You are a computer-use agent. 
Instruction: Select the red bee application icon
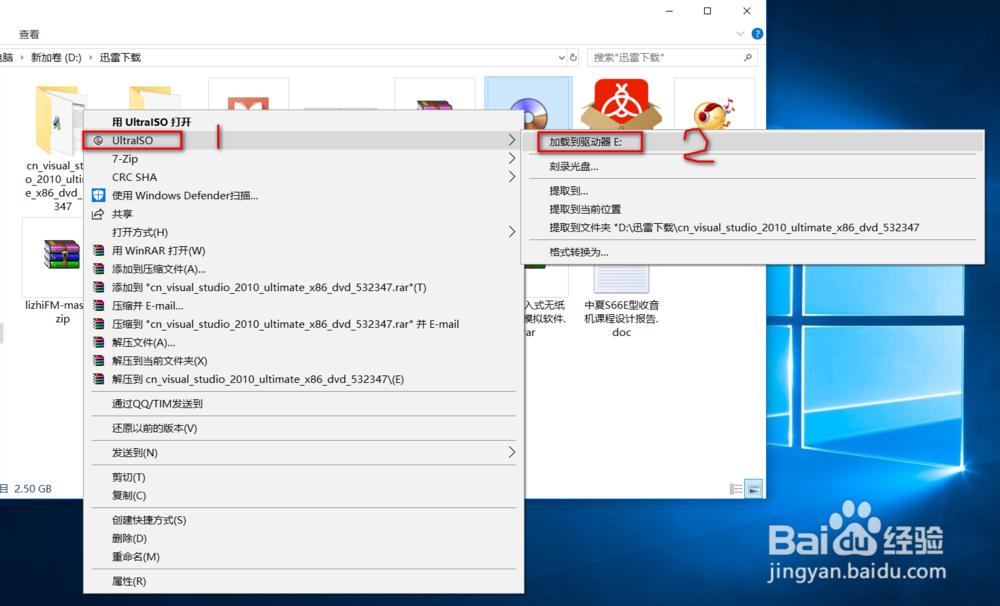[x=621, y=104]
